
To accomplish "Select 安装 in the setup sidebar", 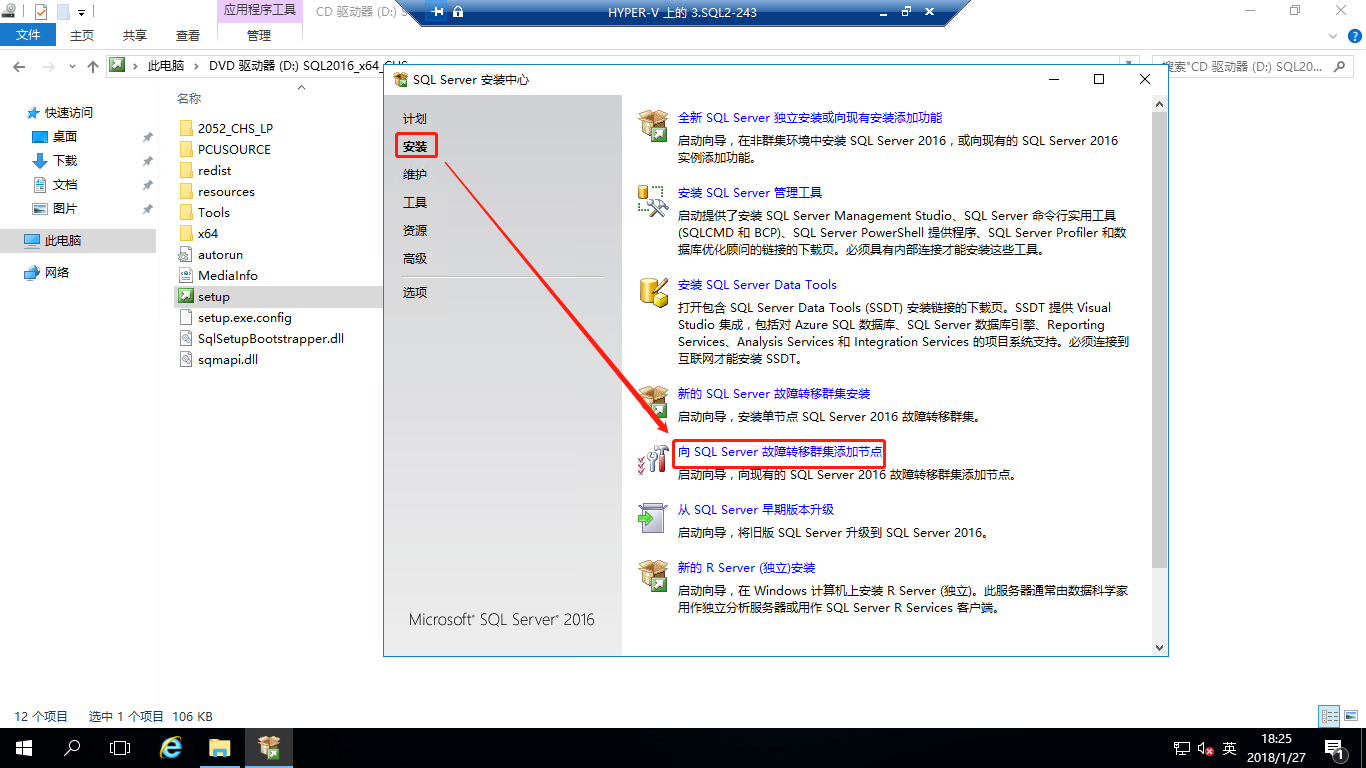I will tap(415, 147).
